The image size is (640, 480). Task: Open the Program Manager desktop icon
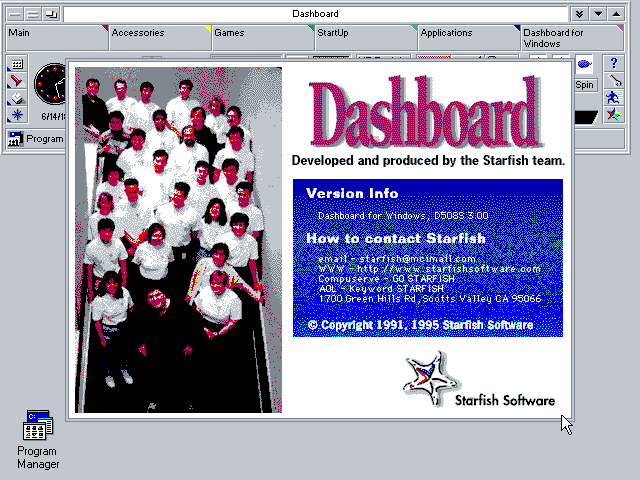pos(38,440)
